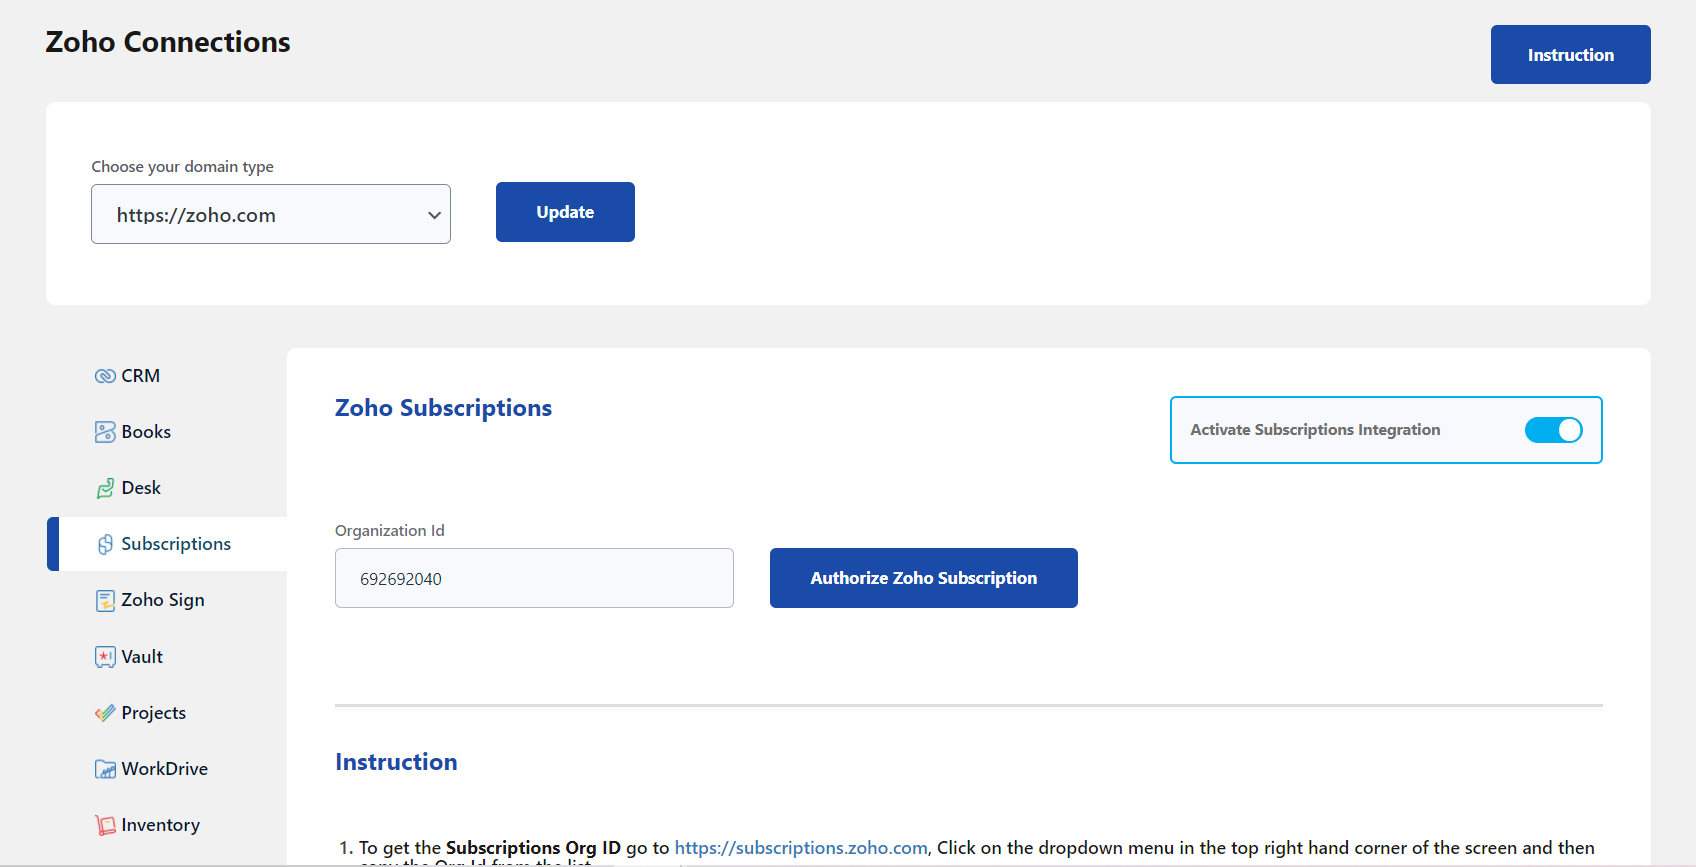1696x867 pixels.
Task: Click the Zoho Subscriptions heading
Action: coord(443,408)
